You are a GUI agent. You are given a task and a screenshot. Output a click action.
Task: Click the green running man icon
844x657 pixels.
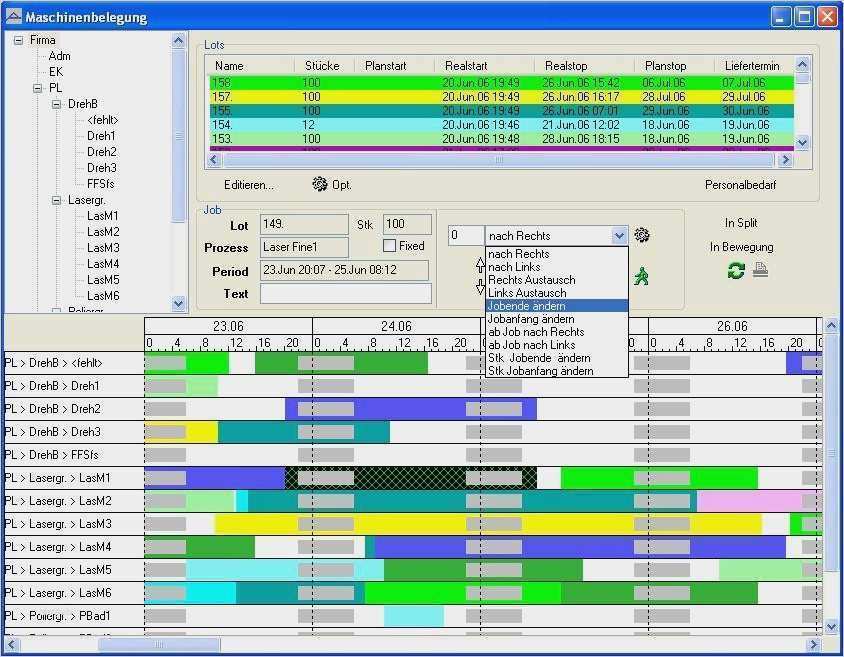click(641, 277)
